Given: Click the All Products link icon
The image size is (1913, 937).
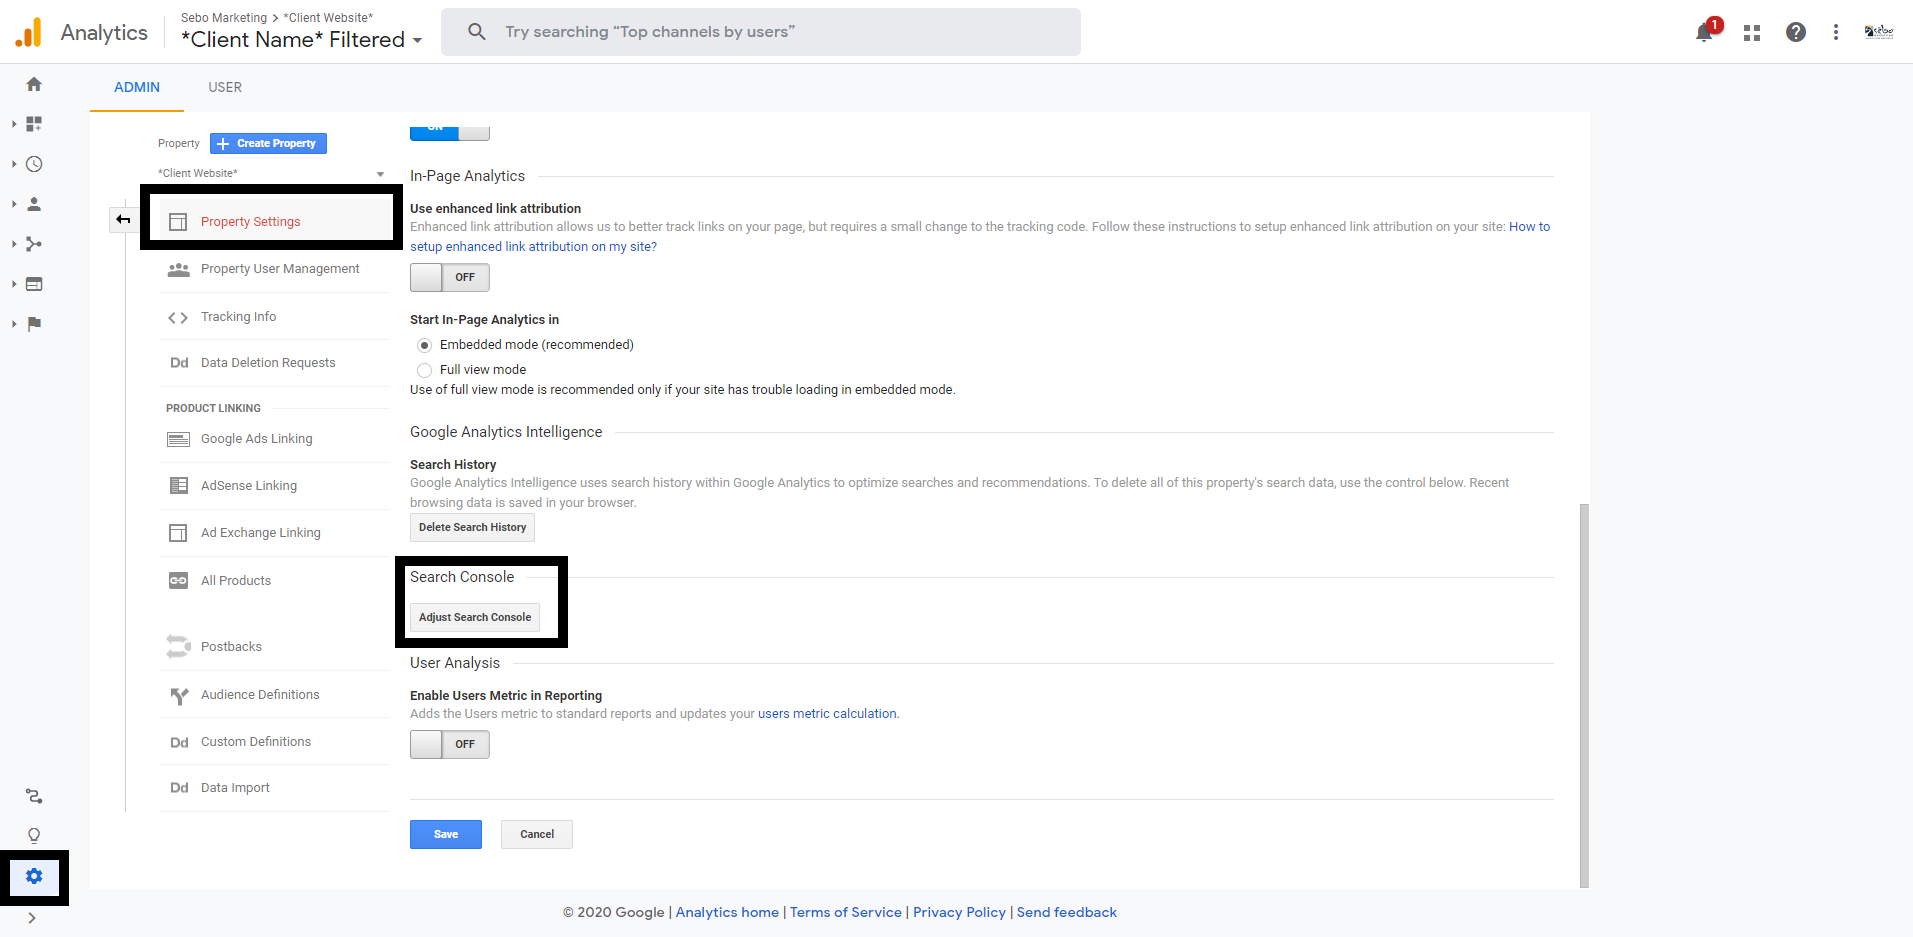Looking at the screenshot, I should 178,581.
